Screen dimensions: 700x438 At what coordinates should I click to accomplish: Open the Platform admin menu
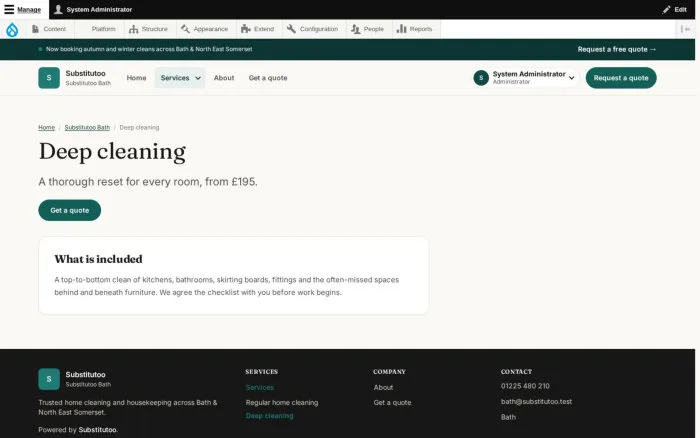point(97,29)
